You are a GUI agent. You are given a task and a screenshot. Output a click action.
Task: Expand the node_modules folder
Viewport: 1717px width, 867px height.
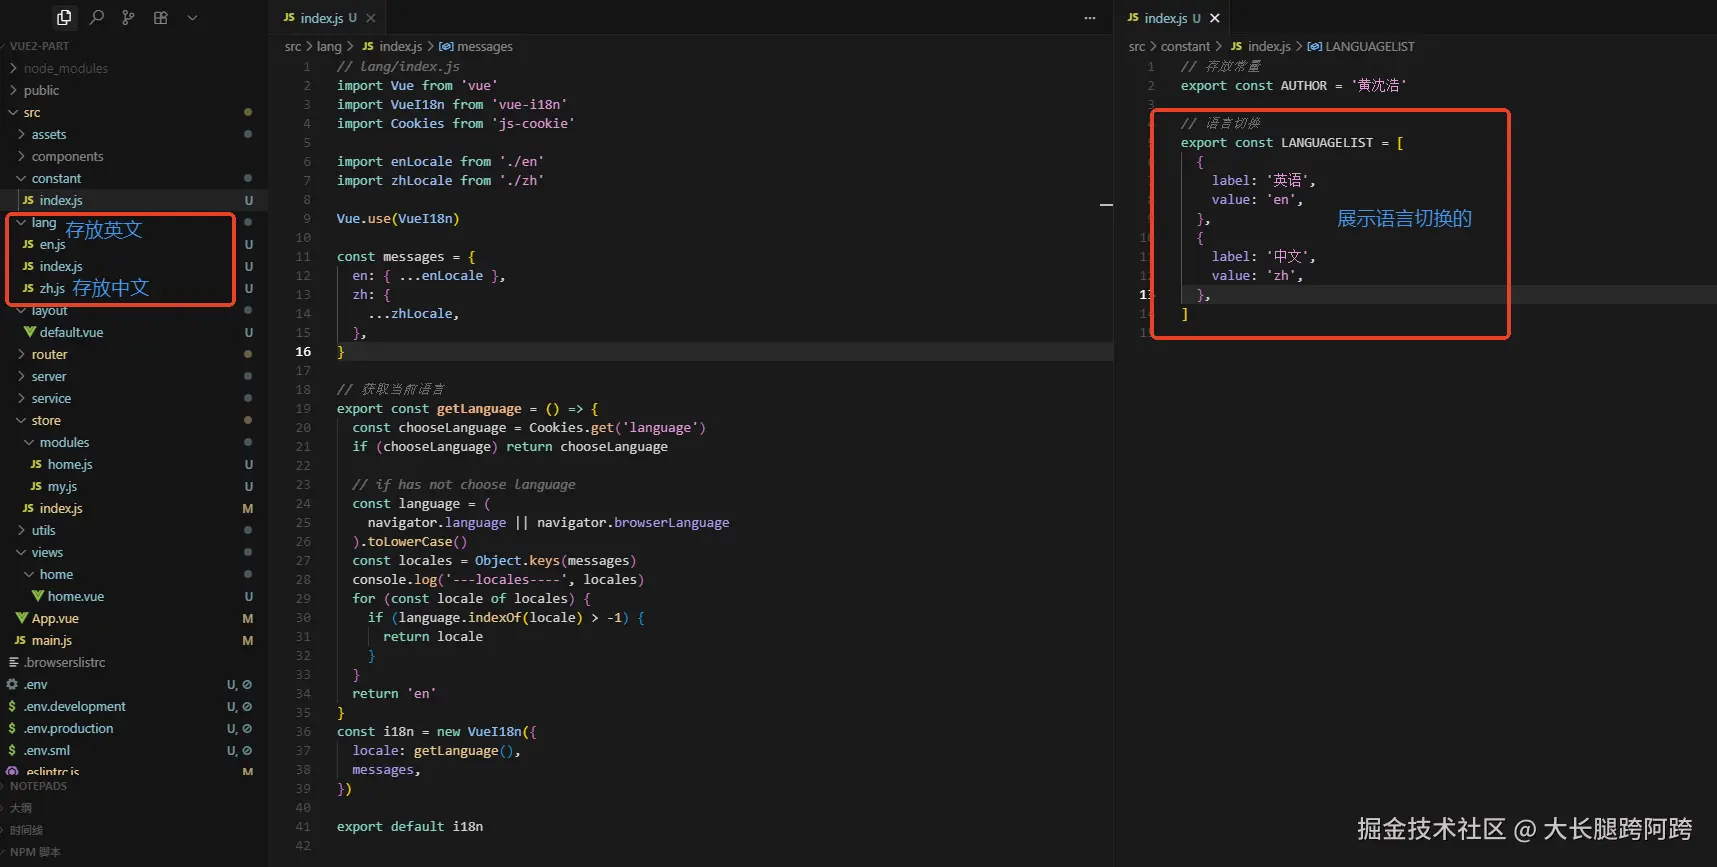click(134, 68)
